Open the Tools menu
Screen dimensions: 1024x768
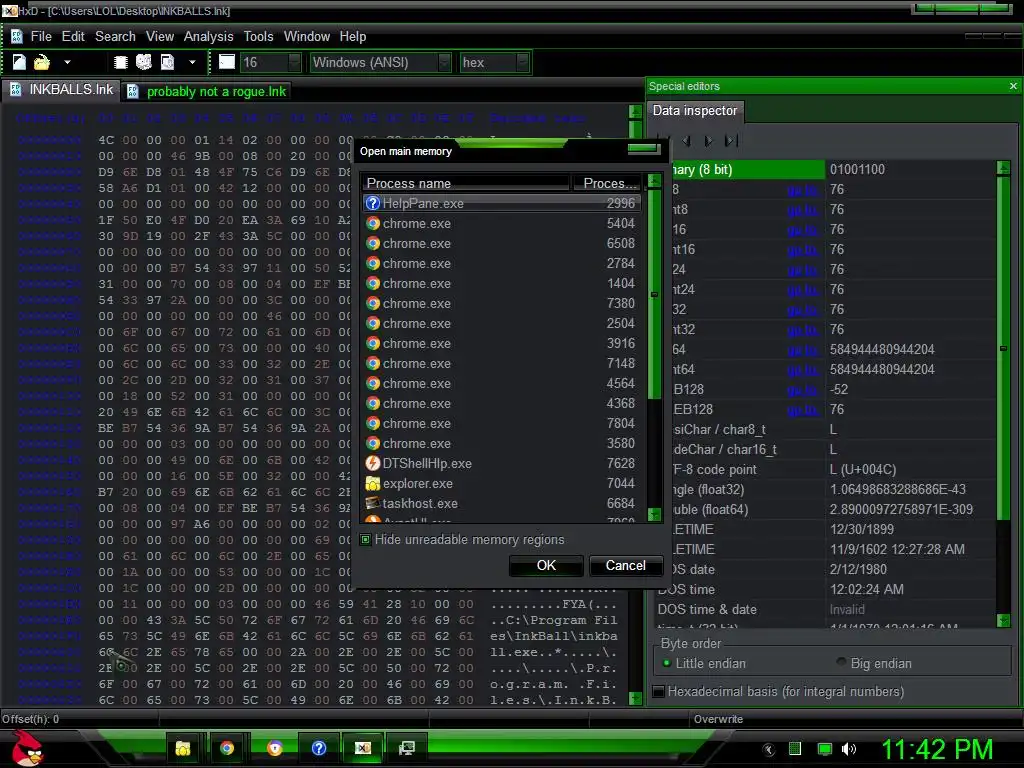click(x=258, y=37)
